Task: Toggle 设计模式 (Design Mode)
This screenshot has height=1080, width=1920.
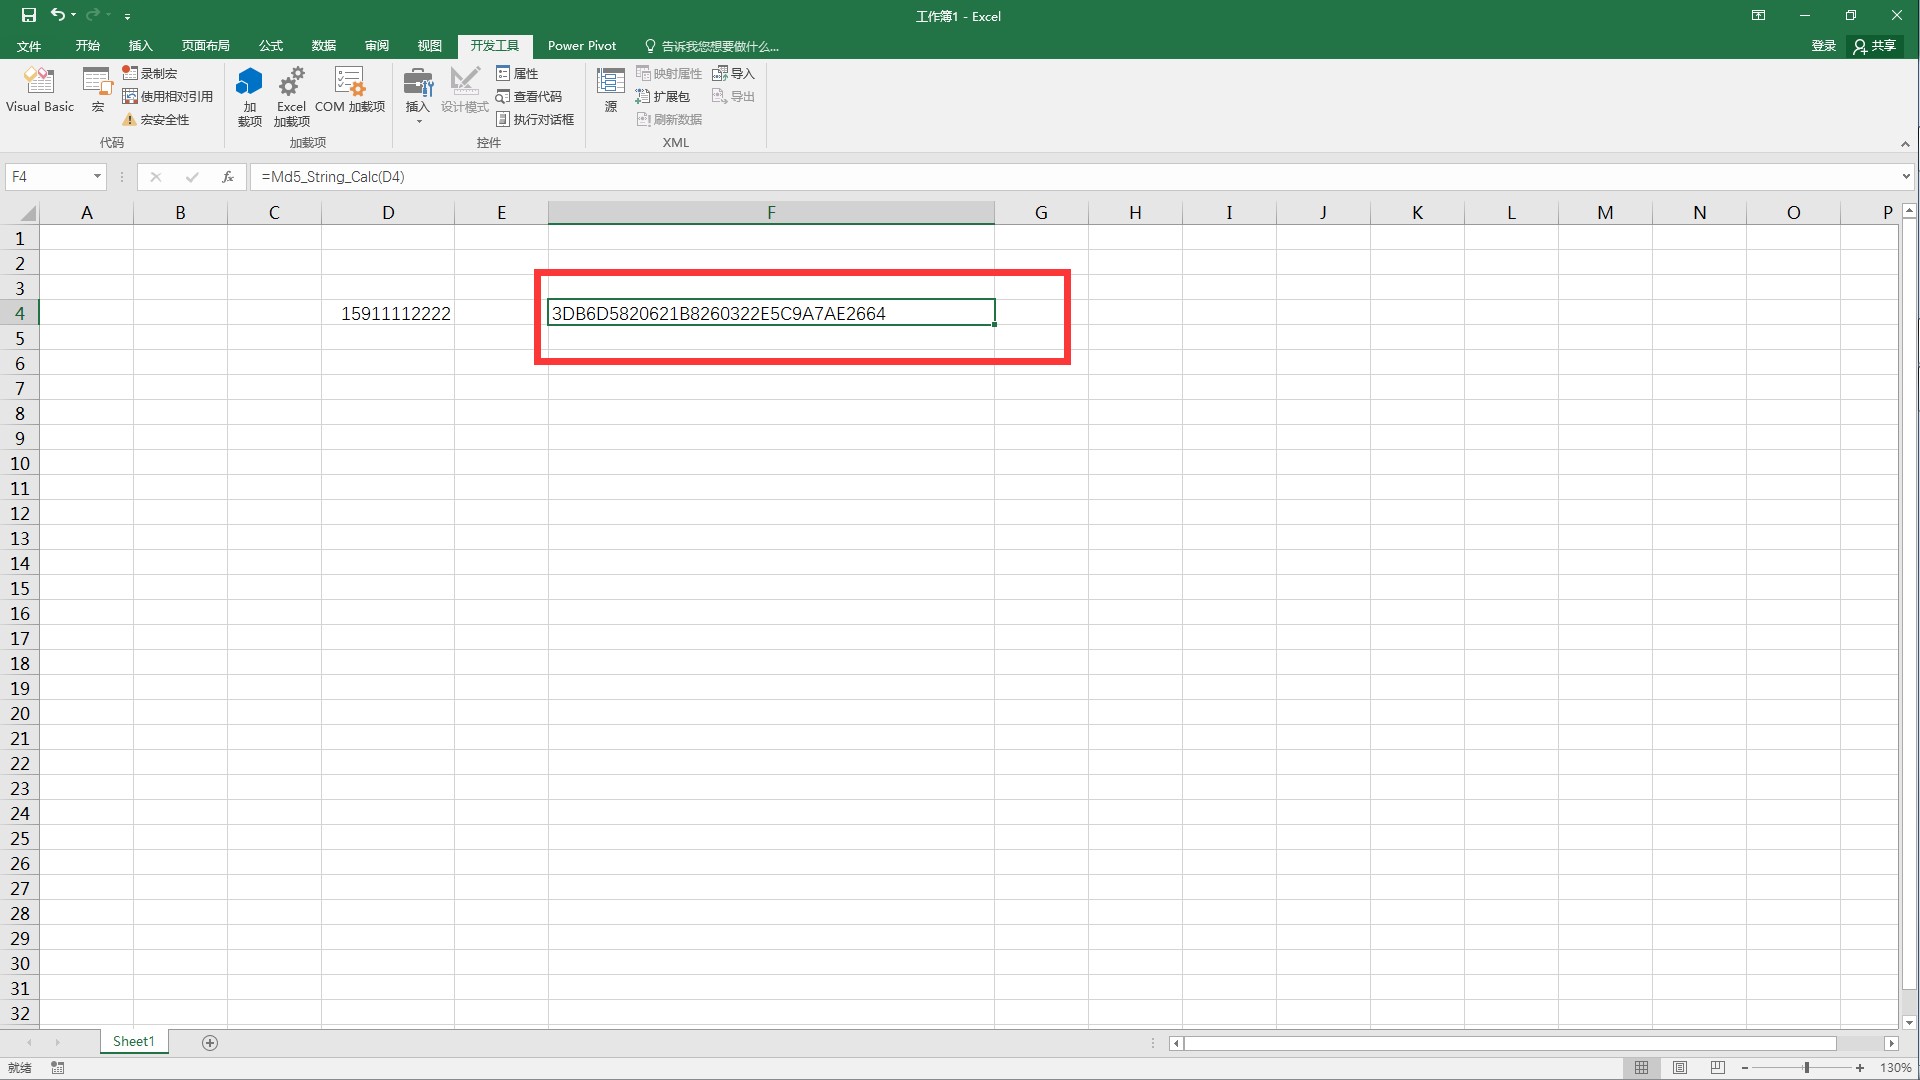Action: click(464, 90)
